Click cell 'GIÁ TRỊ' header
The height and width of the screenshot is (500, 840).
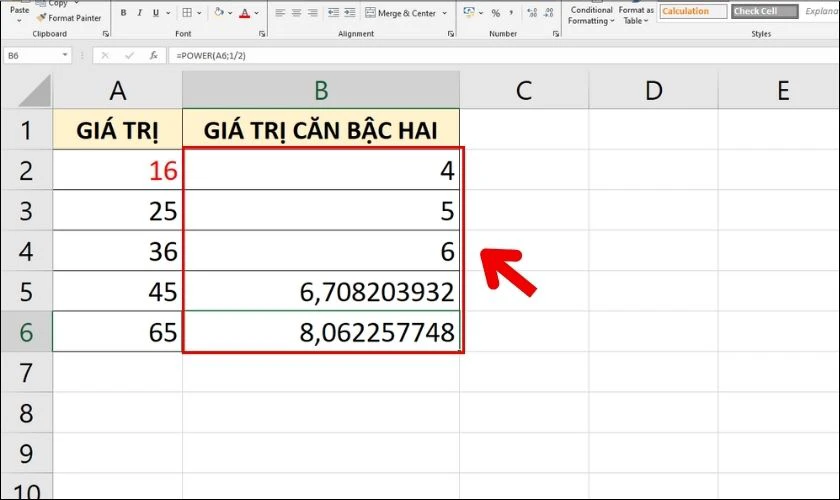(x=117, y=130)
